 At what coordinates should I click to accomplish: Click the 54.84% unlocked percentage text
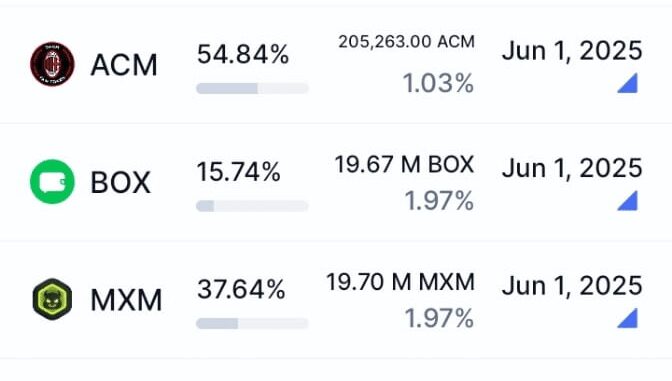coord(243,54)
